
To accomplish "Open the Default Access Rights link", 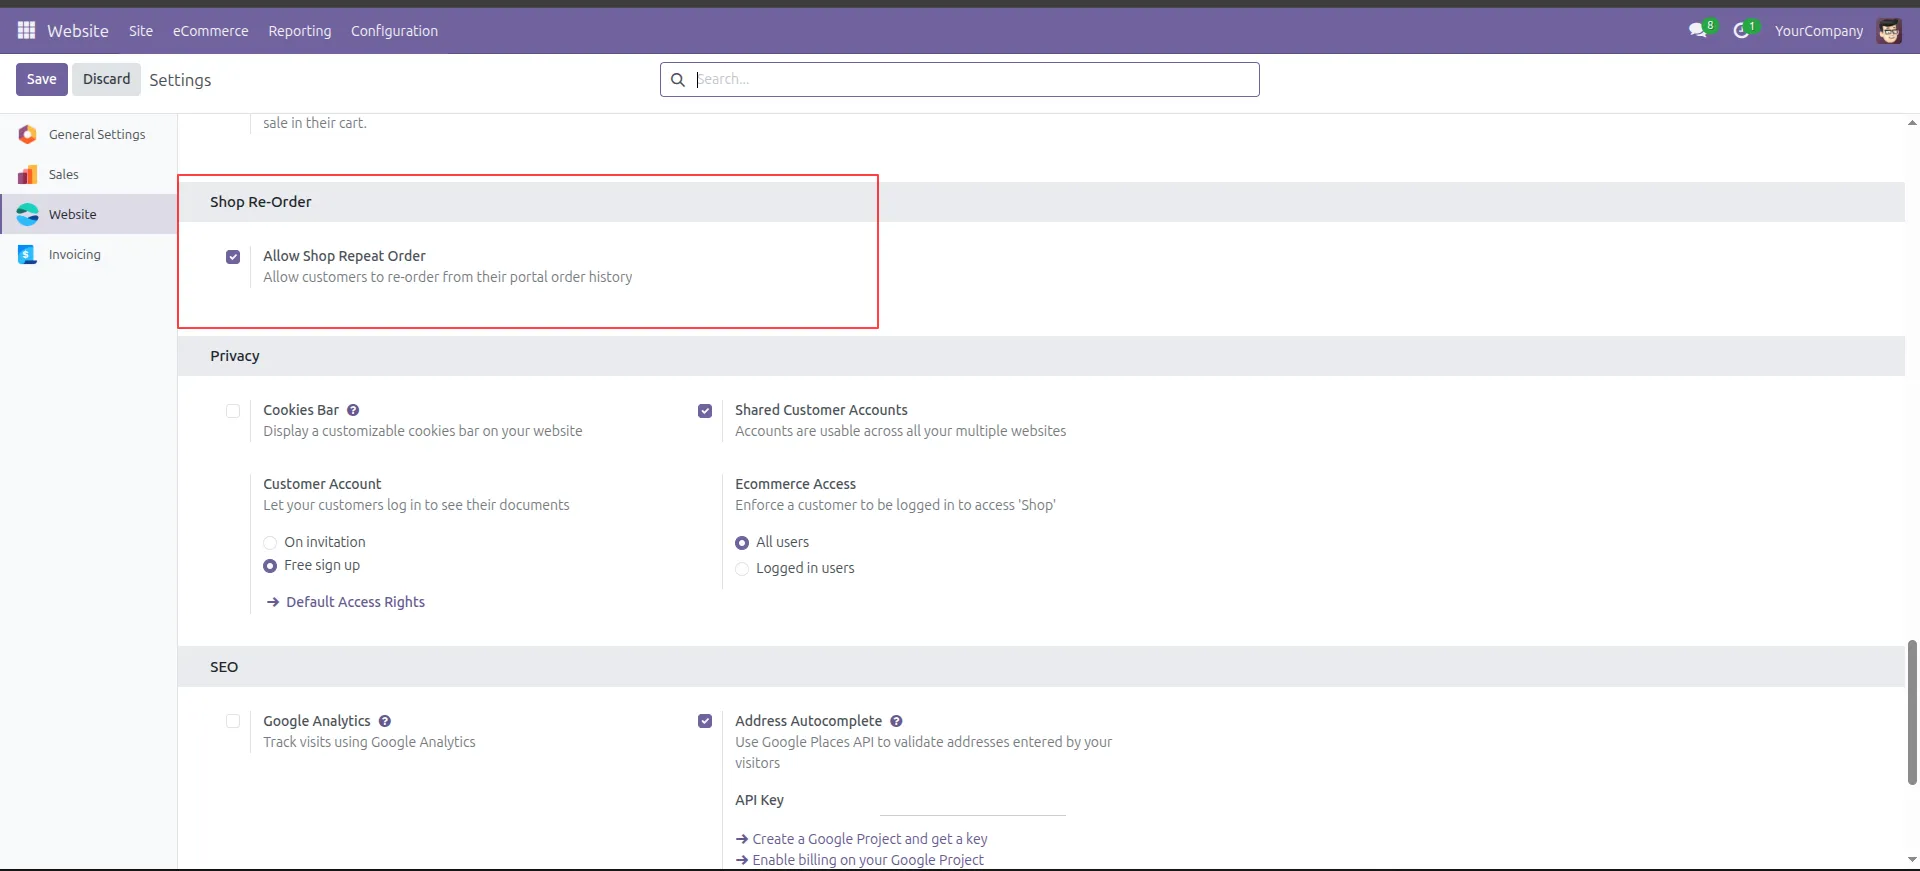I will click(x=355, y=602).
